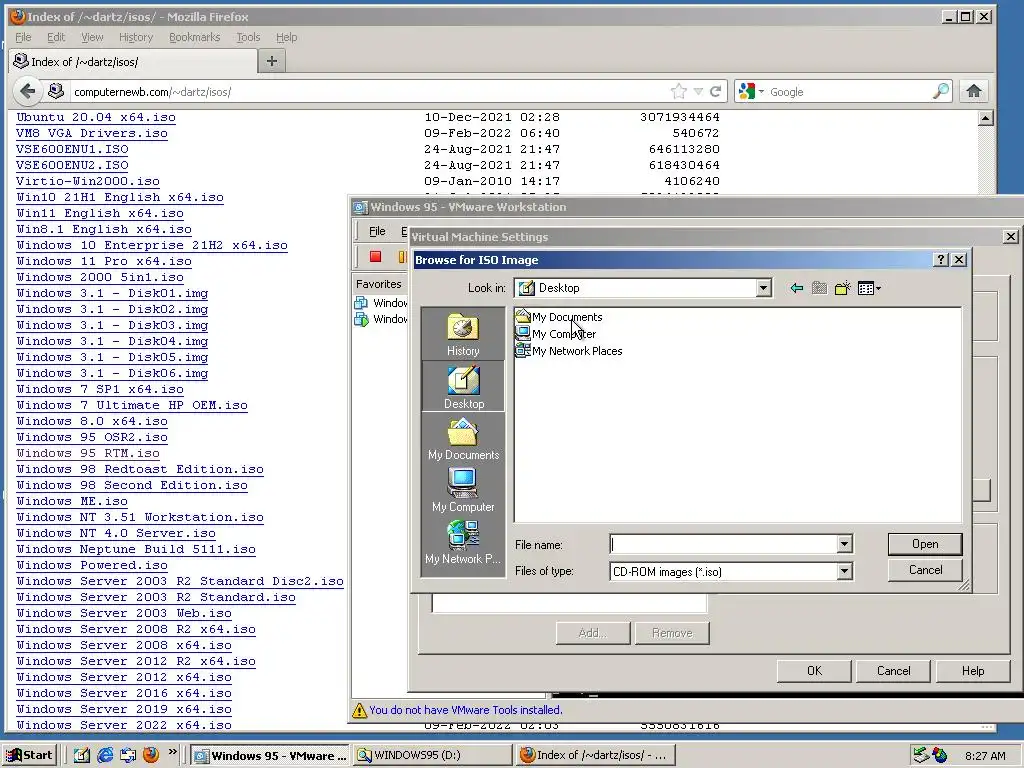
Task: Open Windows 95 OSR2.iso link
Action: pos(92,438)
